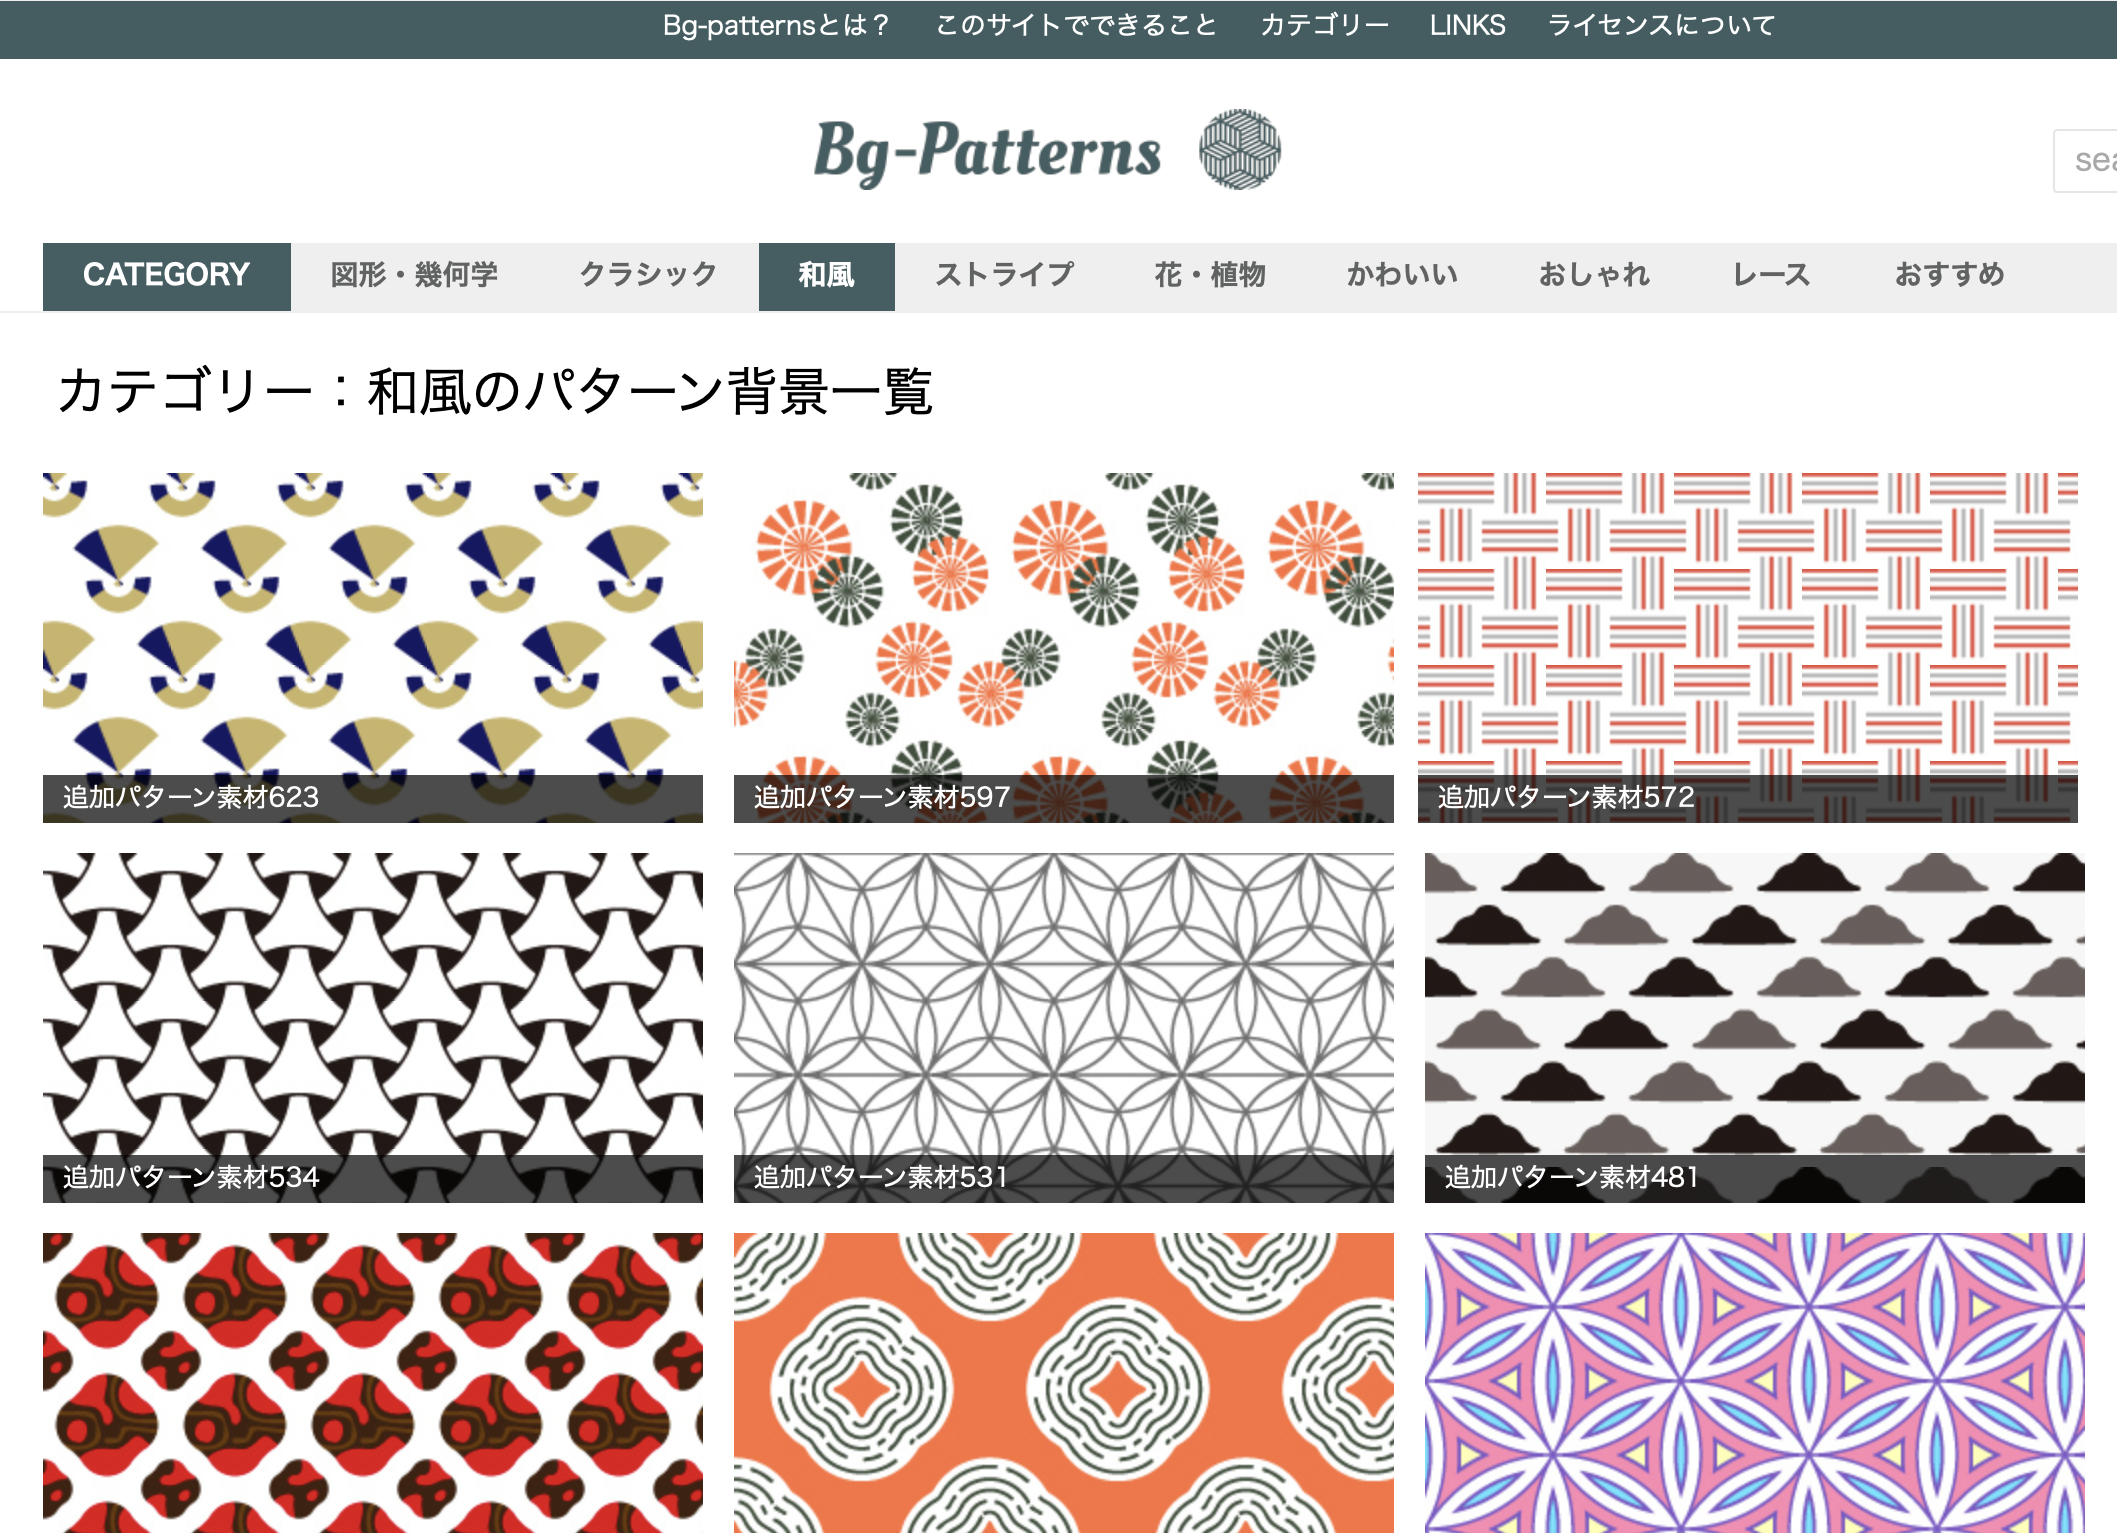Open ライセンスについて in top navigation bar
Screen dimensions: 2117x1533
coord(1661,25)
